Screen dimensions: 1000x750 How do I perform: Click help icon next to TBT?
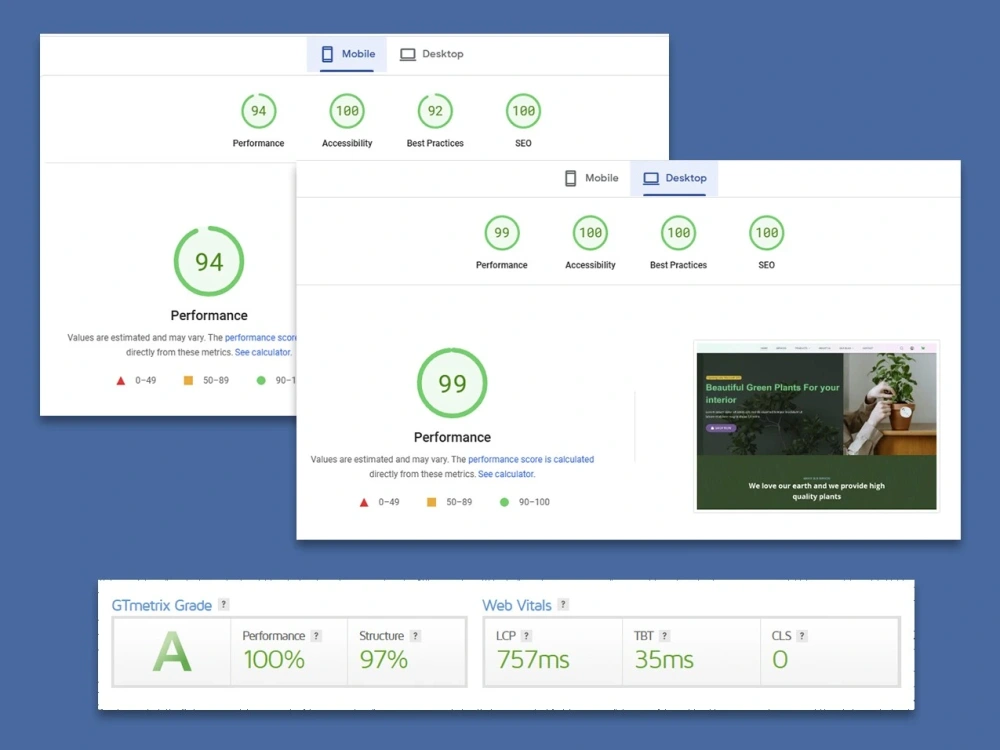[x=664, y=636]
